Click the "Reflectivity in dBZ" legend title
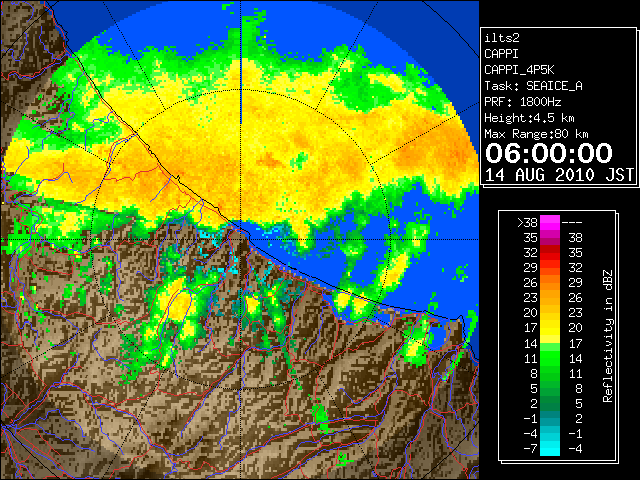Screen dimensions: 640x480 [608, 336]
